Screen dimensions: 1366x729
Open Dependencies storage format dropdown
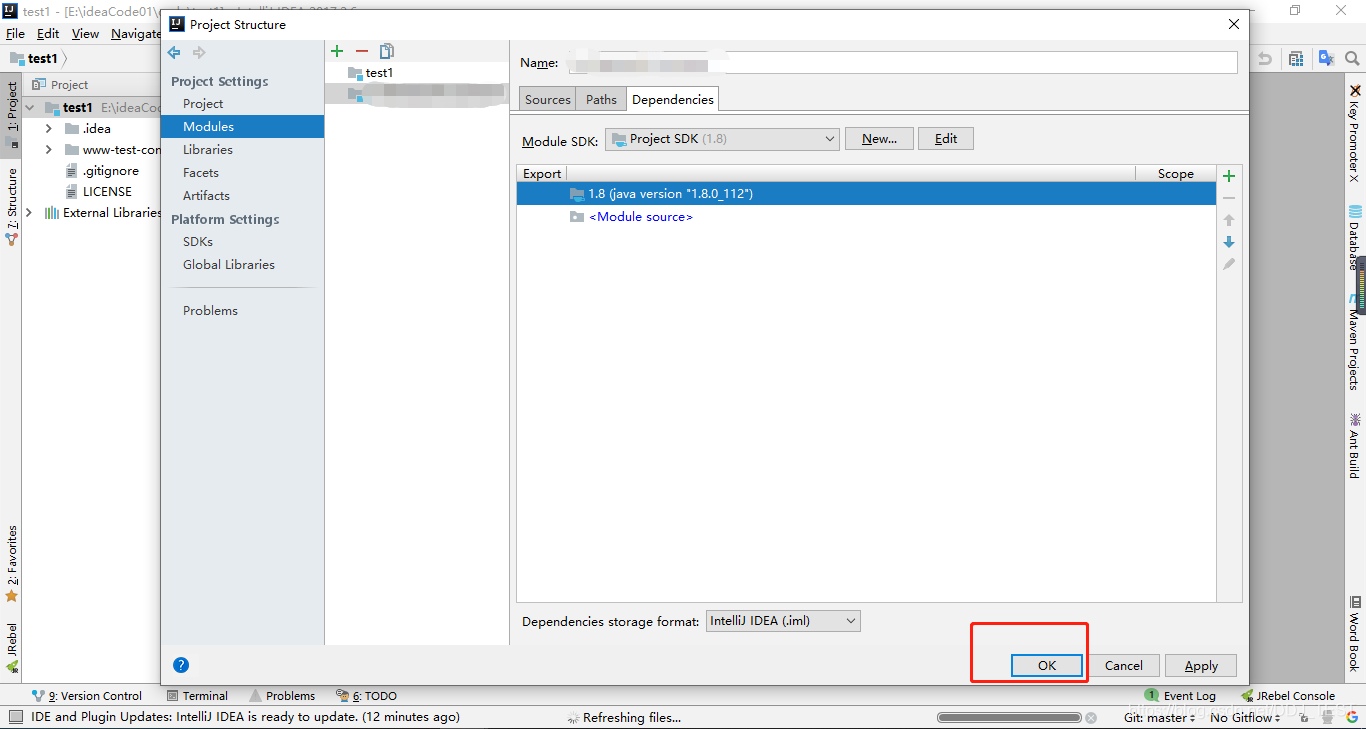click(783, 621)
